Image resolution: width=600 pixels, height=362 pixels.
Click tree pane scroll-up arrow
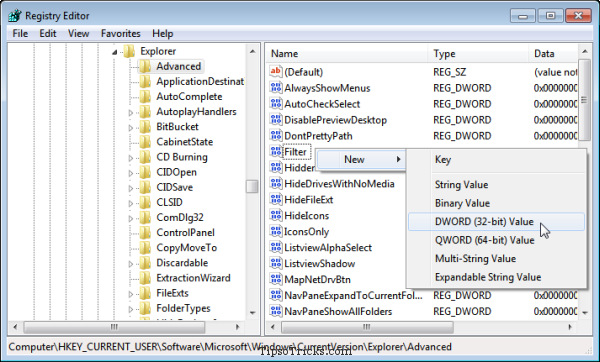pos(252,51)
